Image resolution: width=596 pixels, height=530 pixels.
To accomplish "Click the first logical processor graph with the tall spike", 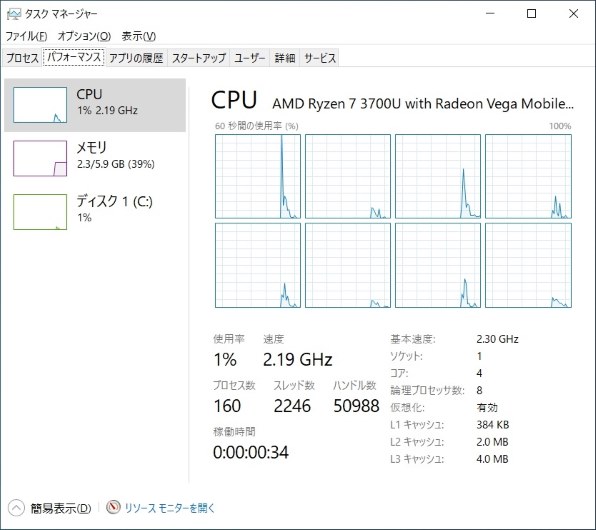I will pyautogui.click(x=258, y=176).
